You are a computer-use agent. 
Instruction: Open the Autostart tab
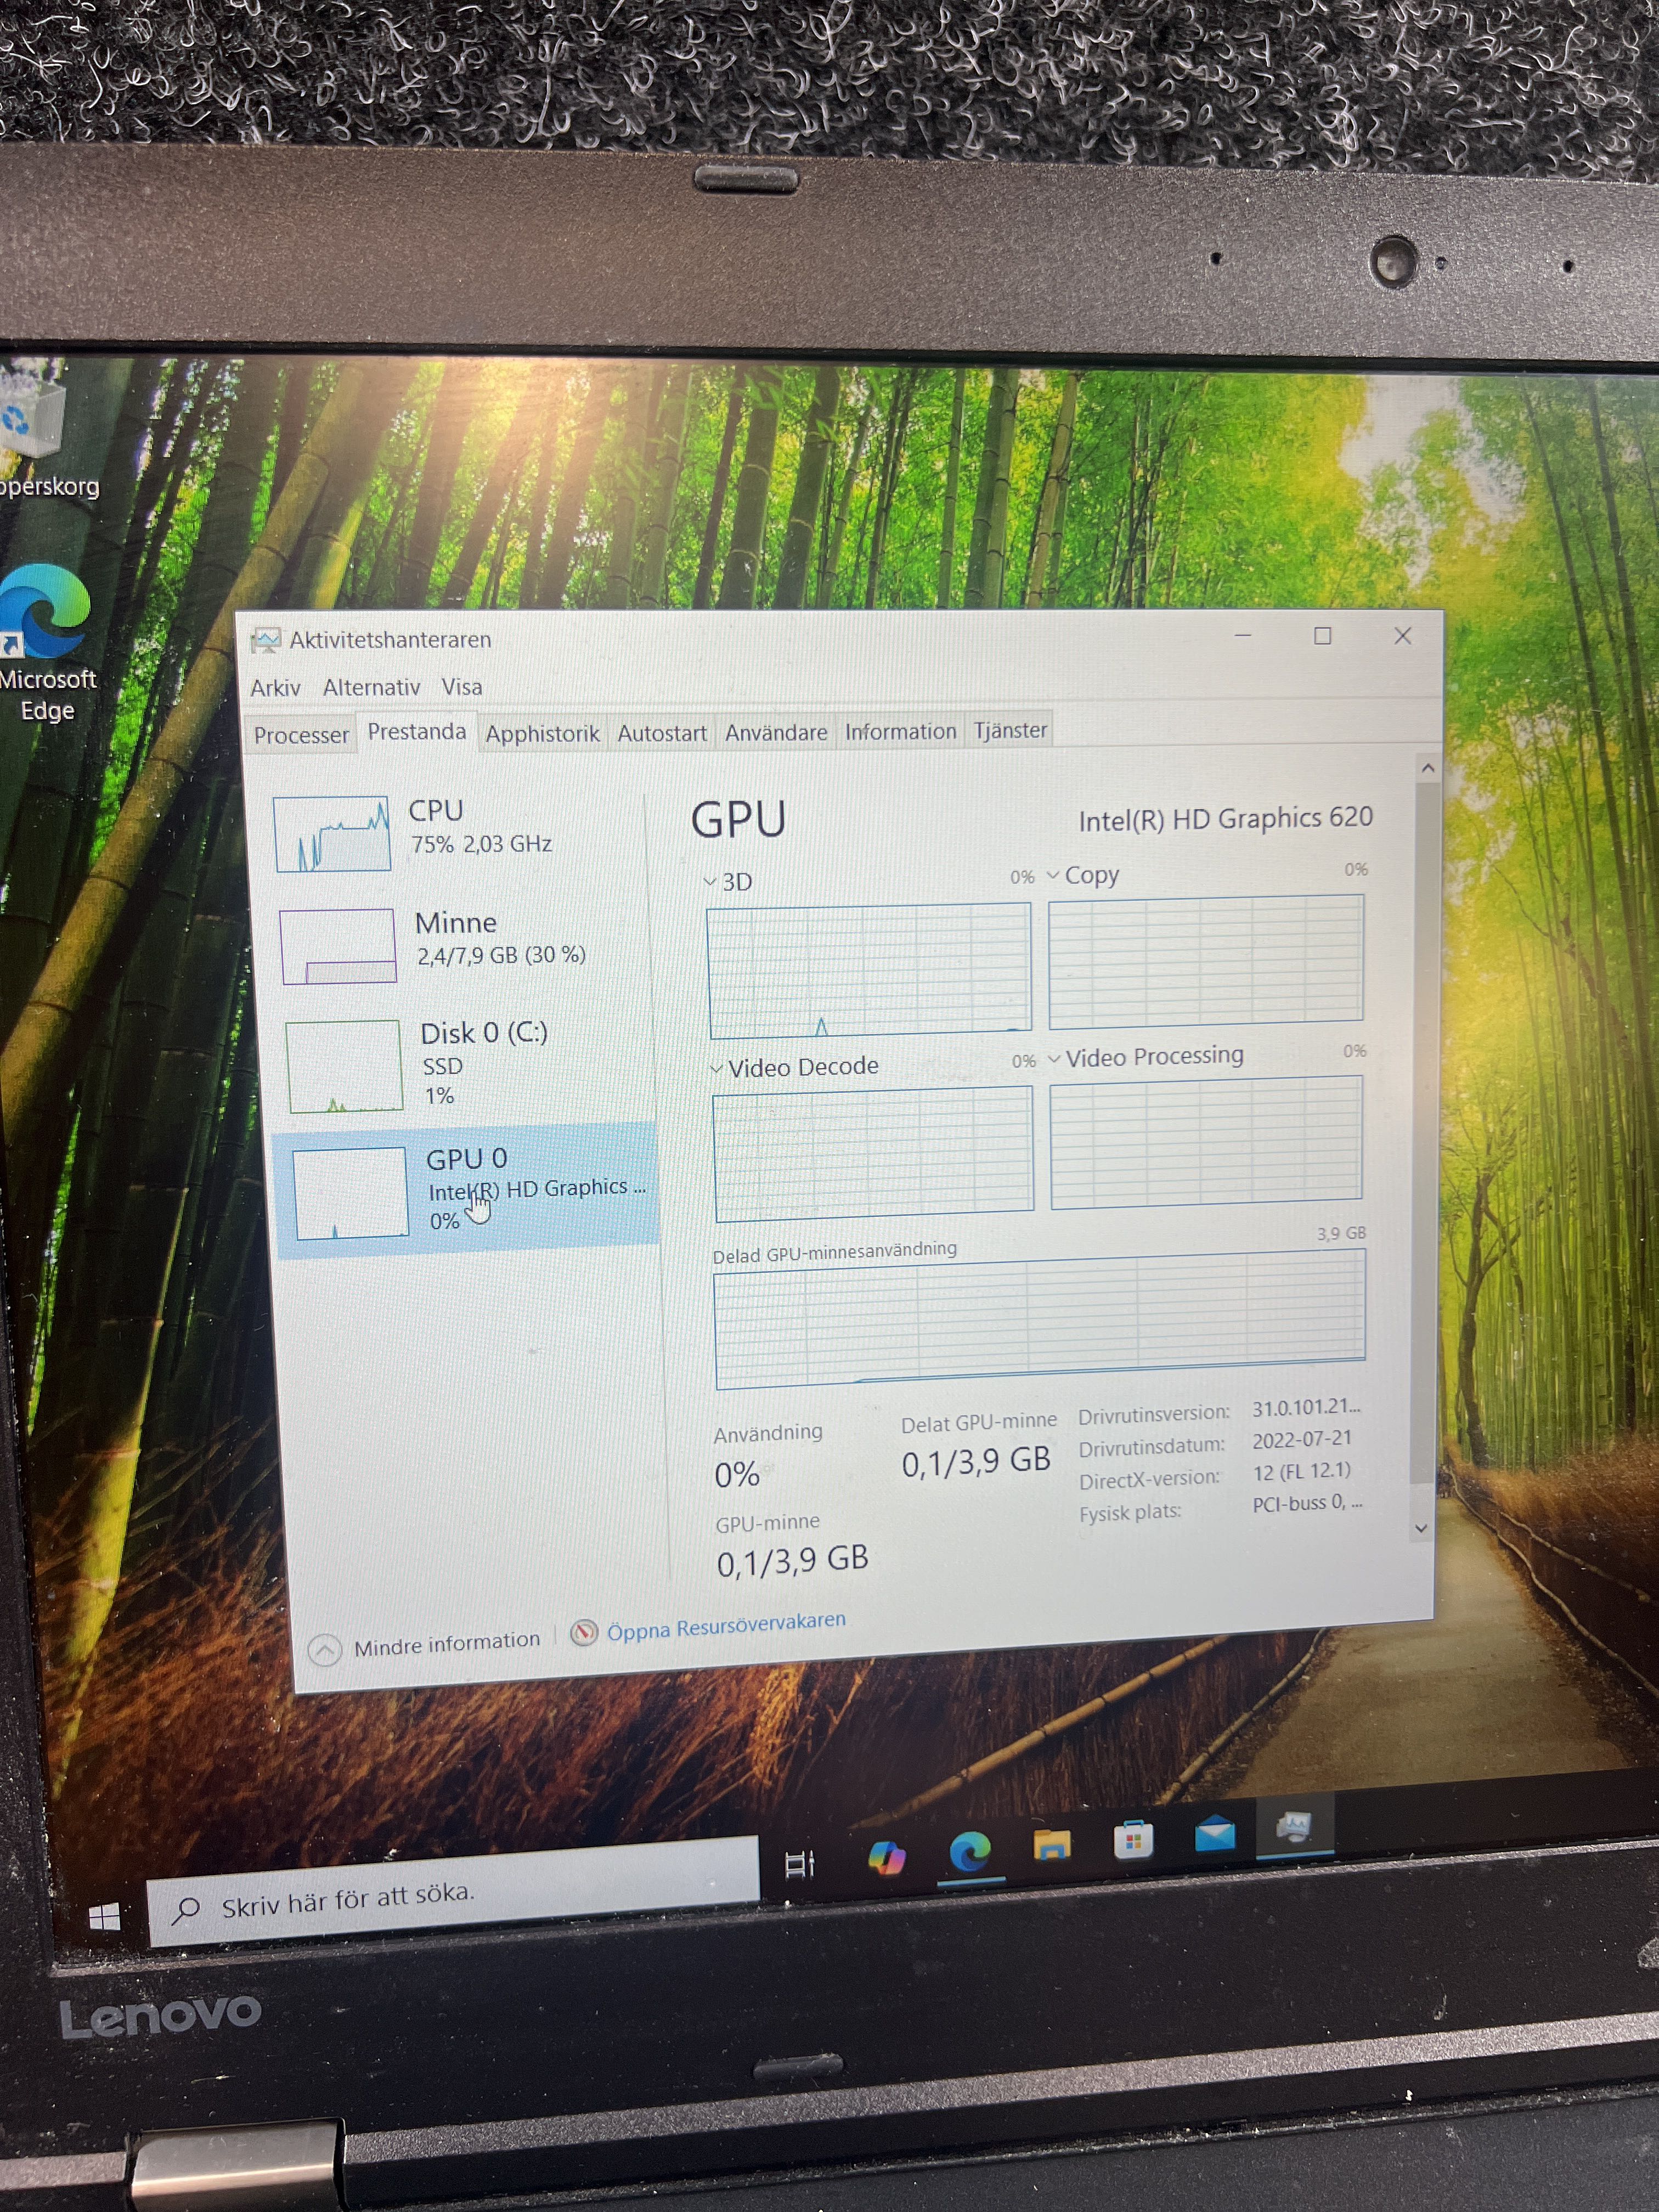coord(661,733)
